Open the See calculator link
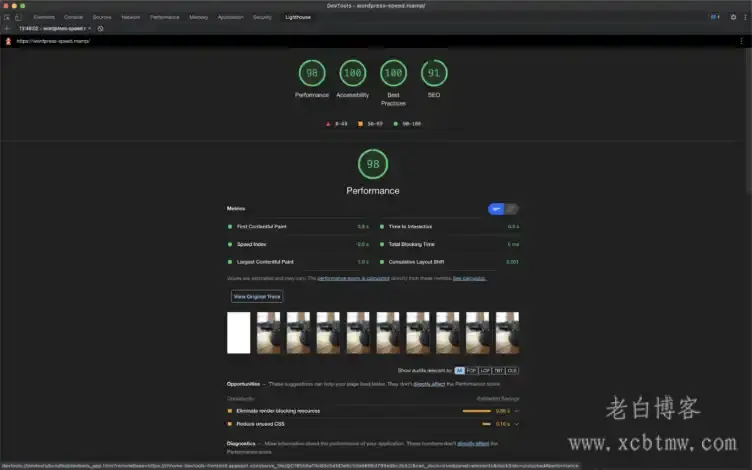Viewport: 752px width, 470px height. 469,278
